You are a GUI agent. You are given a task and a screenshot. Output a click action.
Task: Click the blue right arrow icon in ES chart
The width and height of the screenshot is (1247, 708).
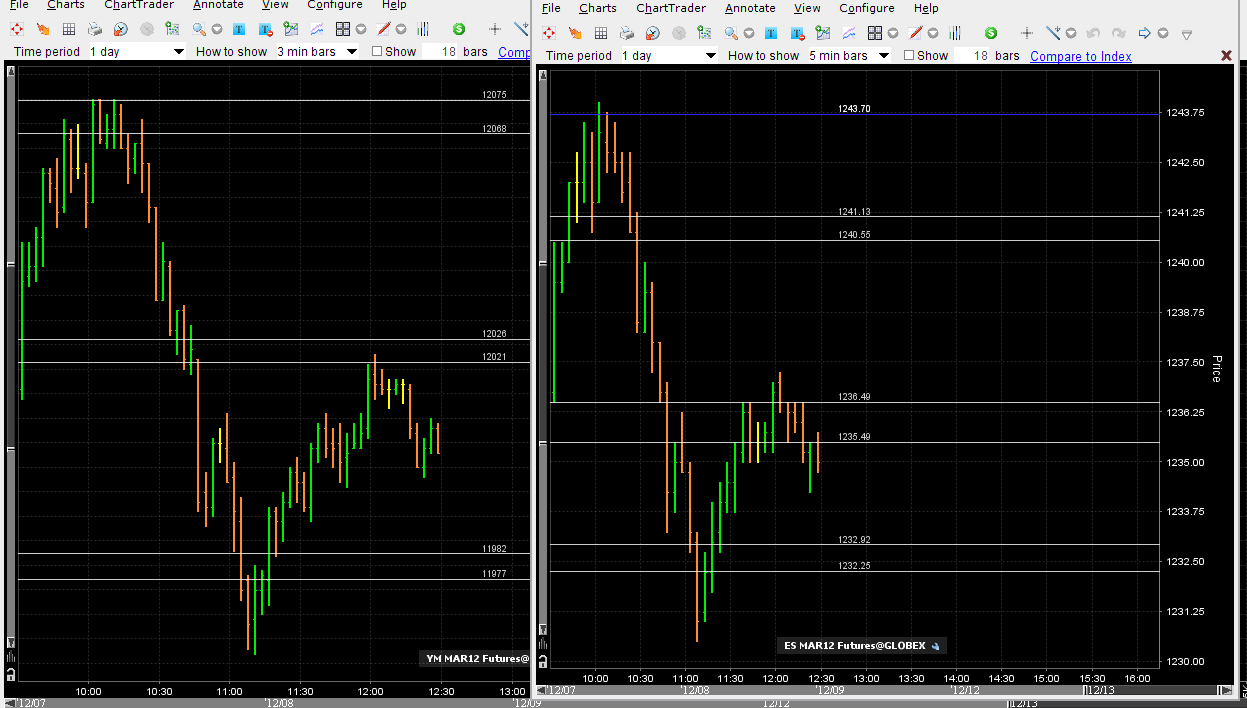click(x=1145, y=33)
